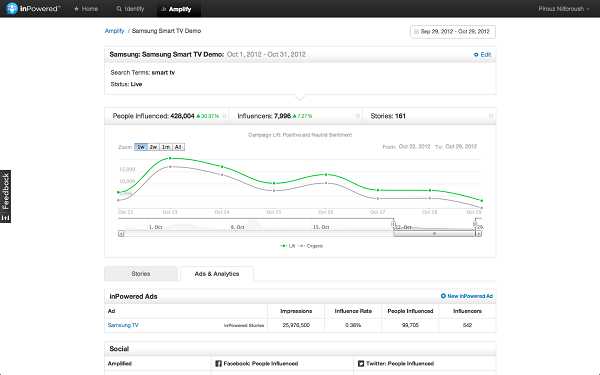The height and width of the screenshot is (375, 600).
Task: Click the chart navigator left scroll arrow
Action: click(121, 233)
